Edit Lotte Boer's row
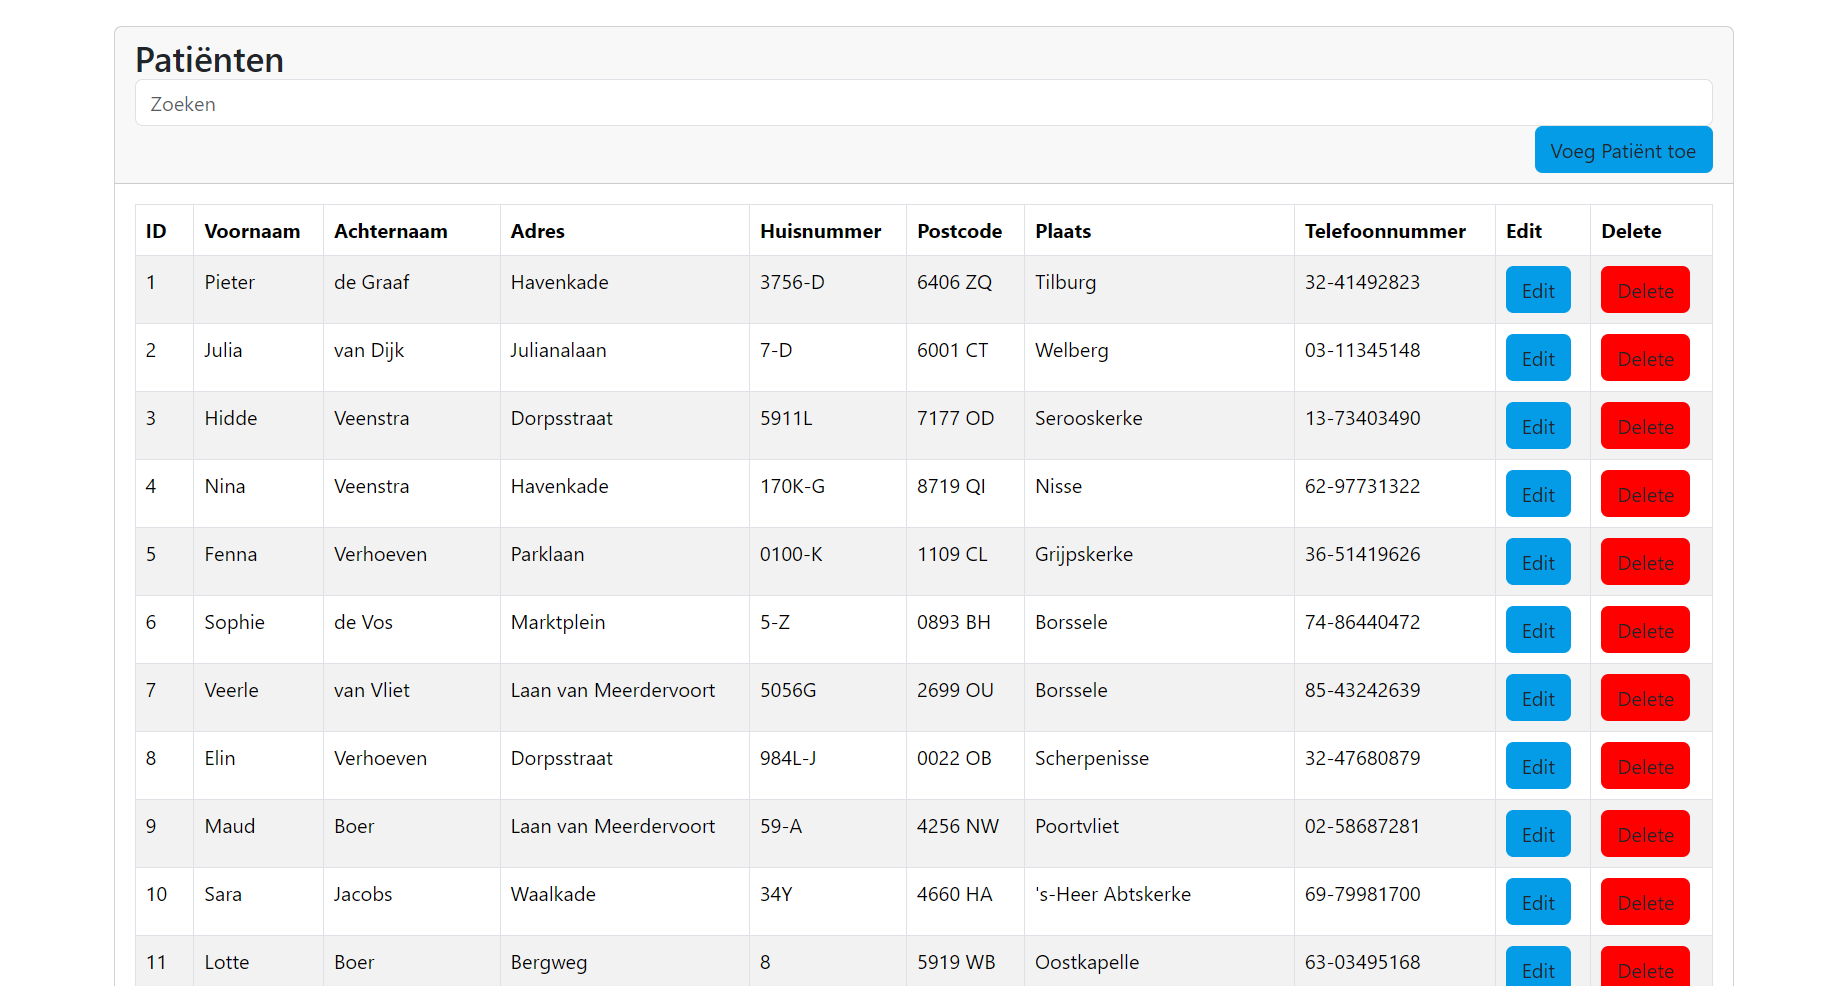Viewport: 1840px width, 987px height. point(1537,968)
